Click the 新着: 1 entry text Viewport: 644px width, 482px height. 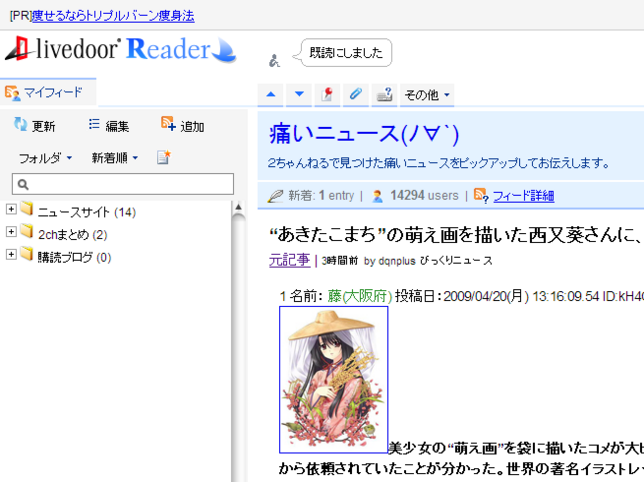321,195
